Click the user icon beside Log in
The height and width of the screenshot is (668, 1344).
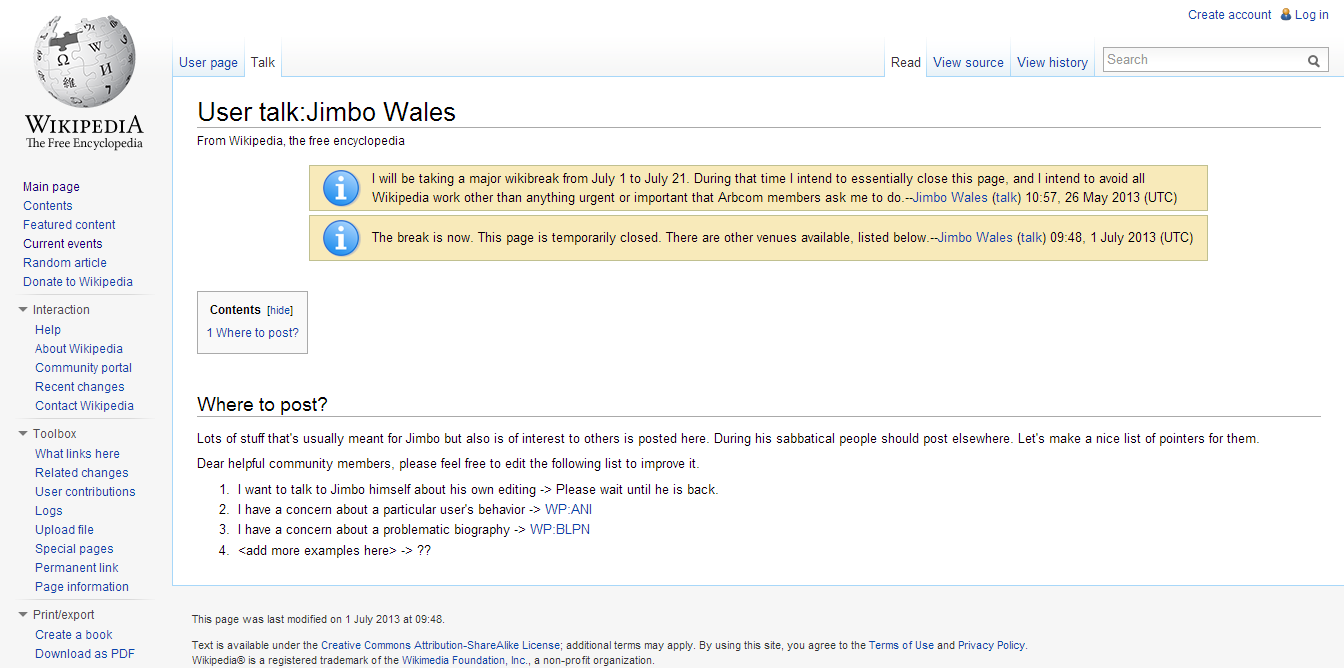pos(1286,15)
